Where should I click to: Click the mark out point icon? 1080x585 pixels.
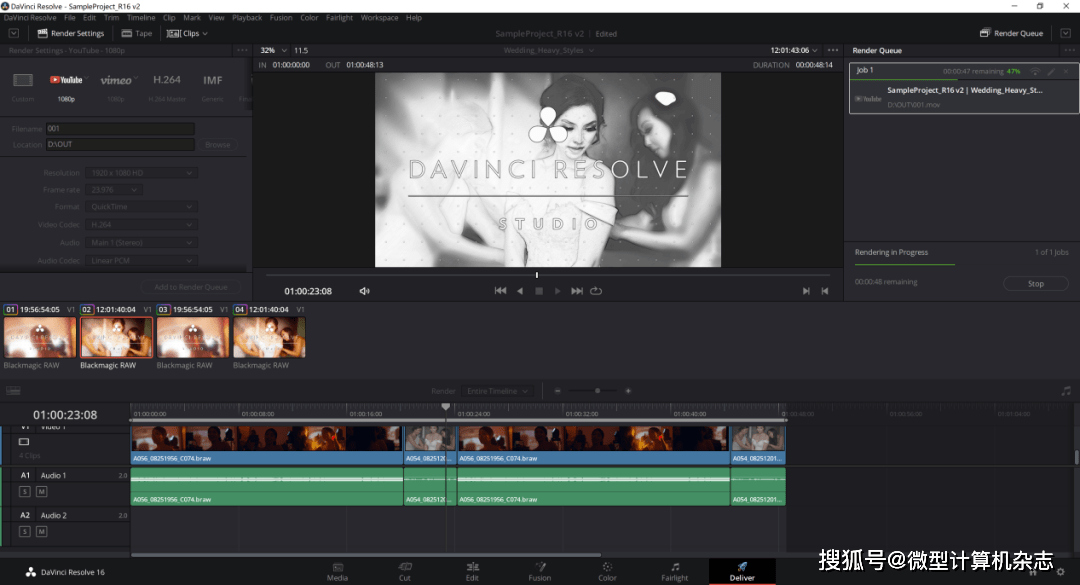824,291
